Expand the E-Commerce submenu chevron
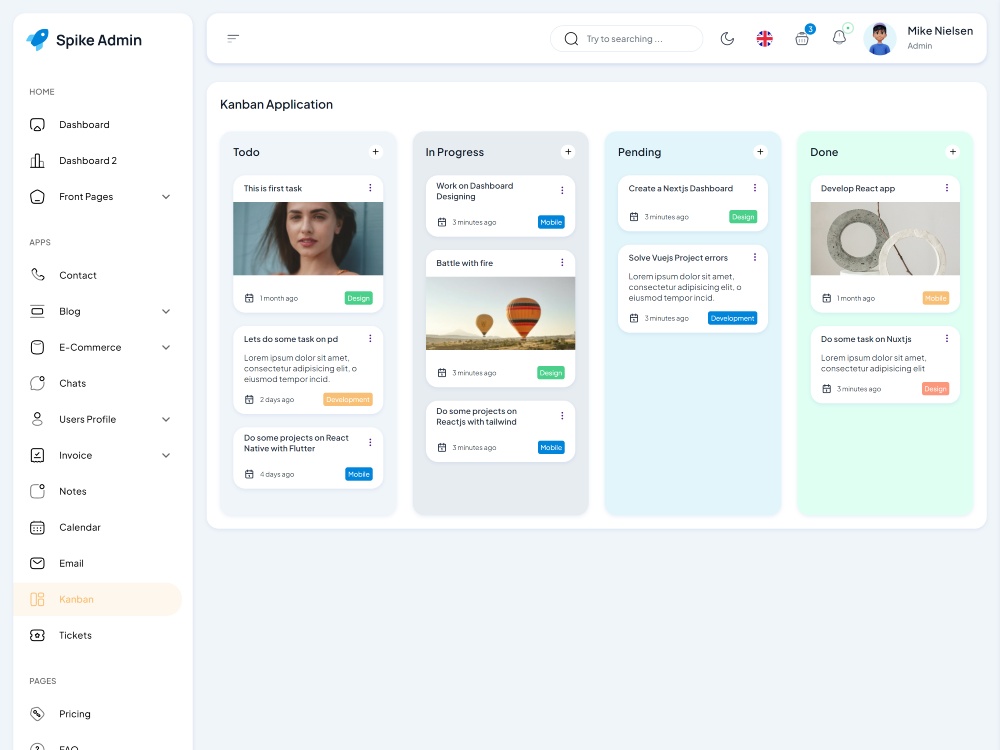The width and height of the screenshot is (1000, 750). pyautogui.click(x=166, y=348)
